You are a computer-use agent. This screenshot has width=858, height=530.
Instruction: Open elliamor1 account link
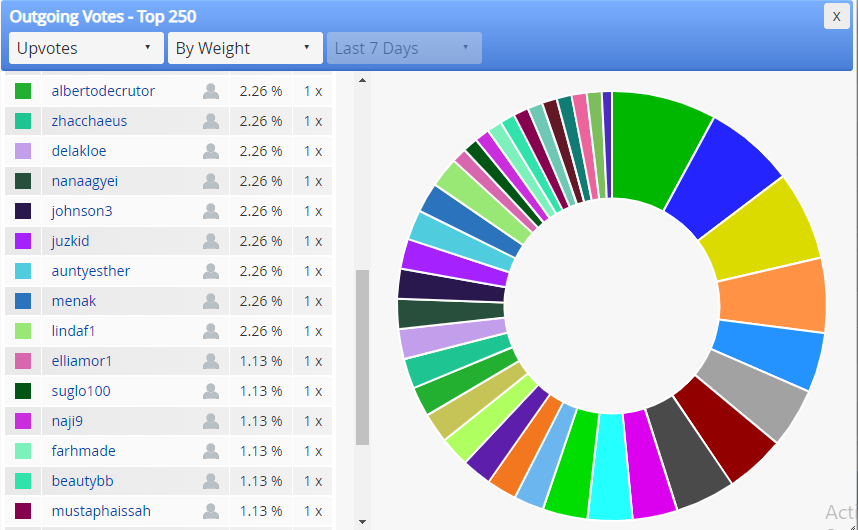tap(82, 361)
